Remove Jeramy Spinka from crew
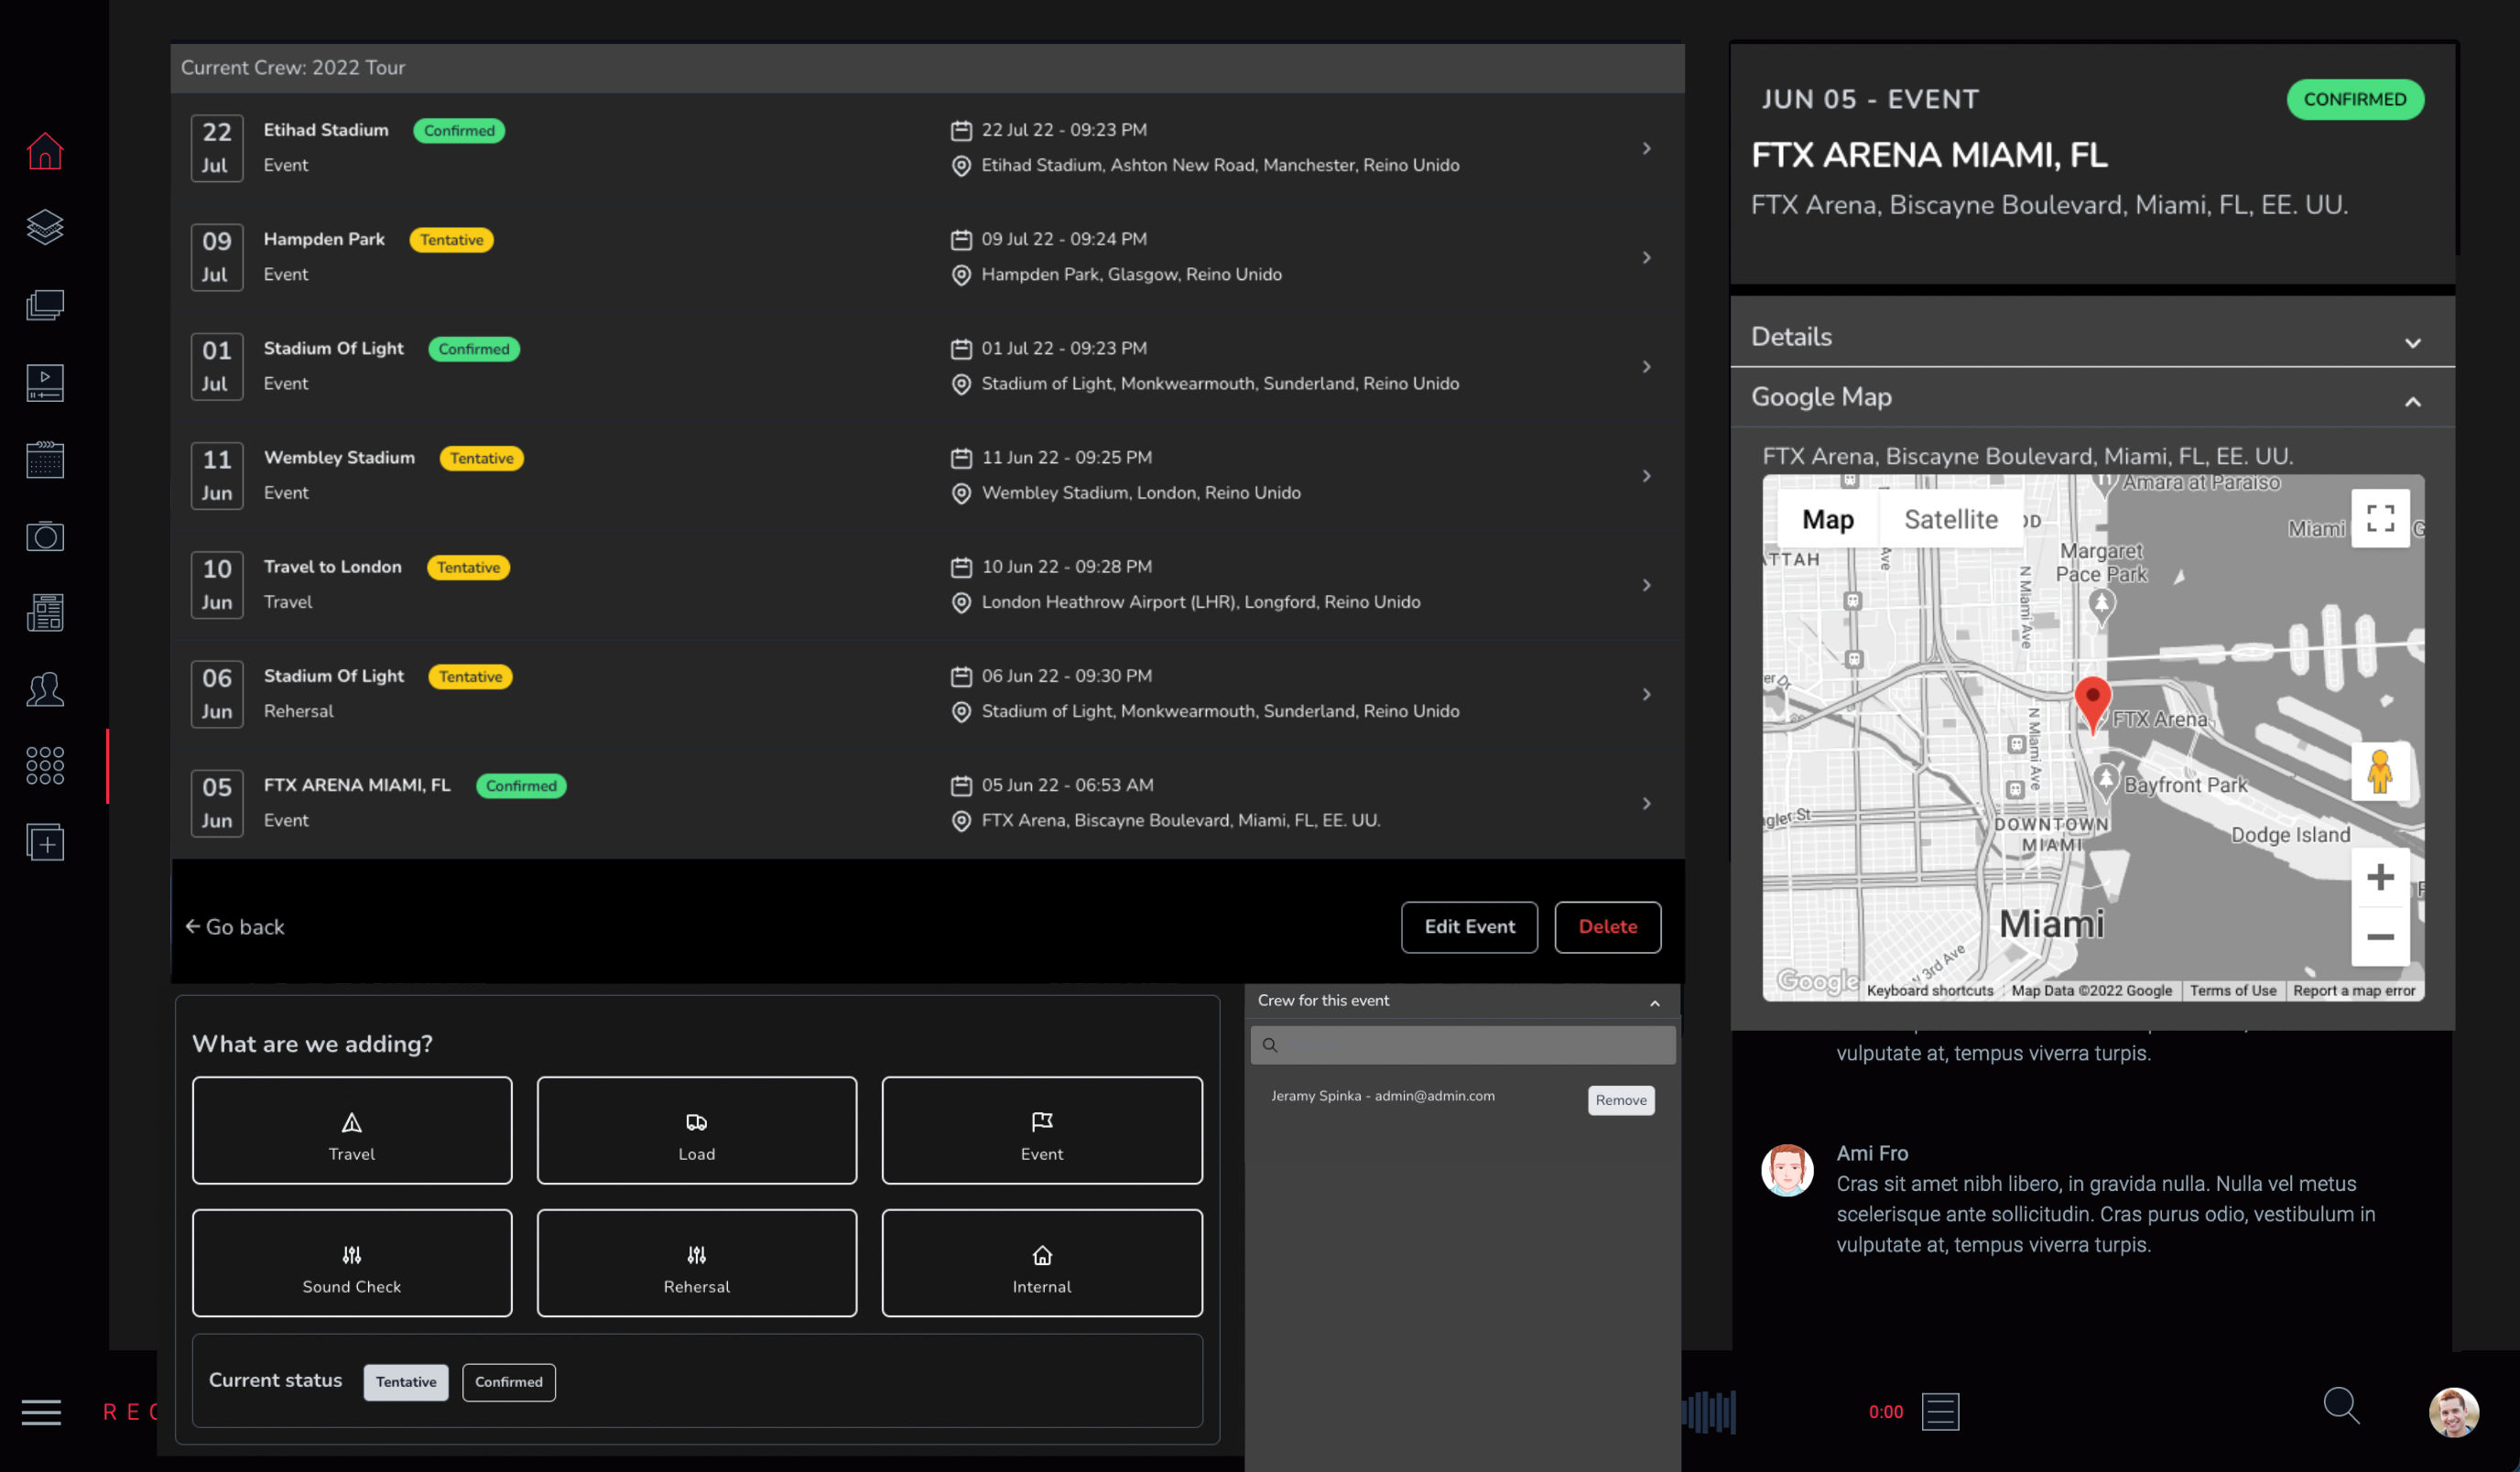This screenshot has height=1472, width=2520. click(x=1620, y=1100)
